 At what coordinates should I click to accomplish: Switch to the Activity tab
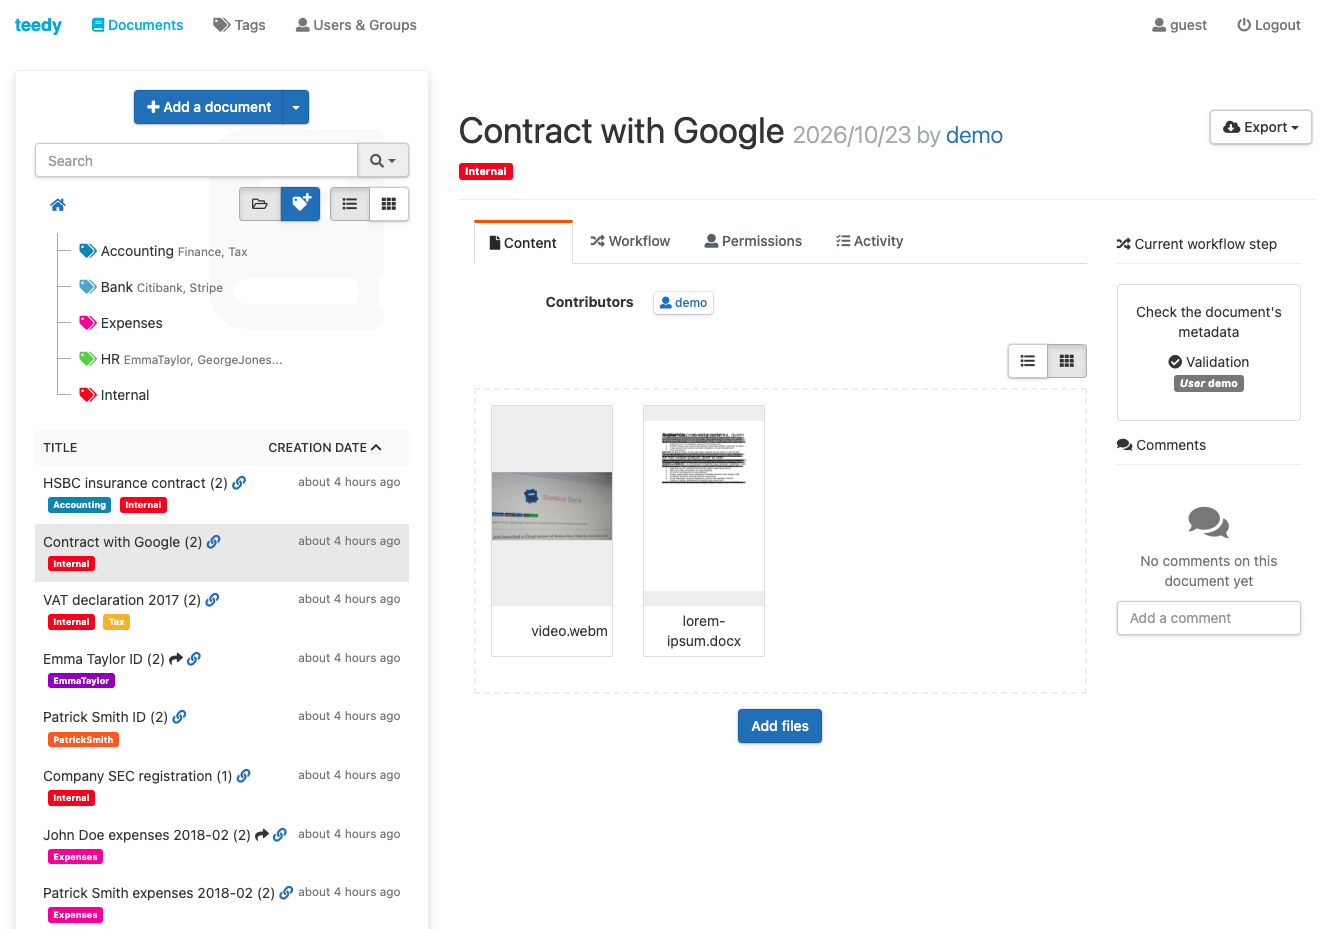click(869, 241)
